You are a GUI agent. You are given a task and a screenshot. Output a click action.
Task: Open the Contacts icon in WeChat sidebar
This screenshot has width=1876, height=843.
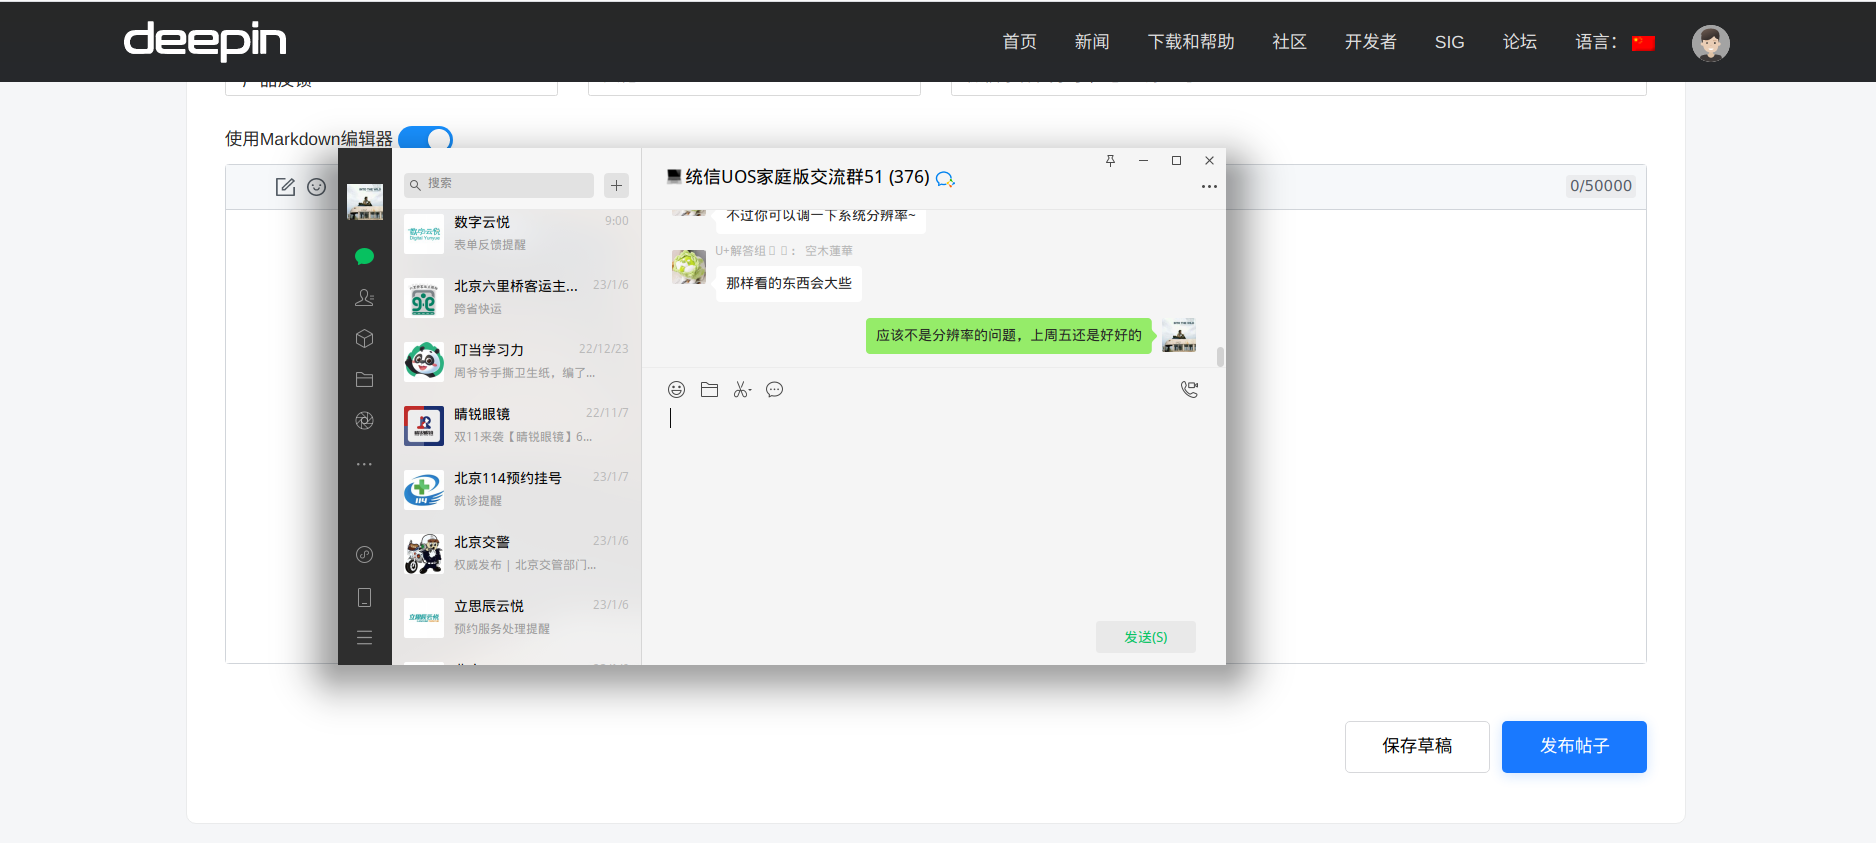(364, 298)
